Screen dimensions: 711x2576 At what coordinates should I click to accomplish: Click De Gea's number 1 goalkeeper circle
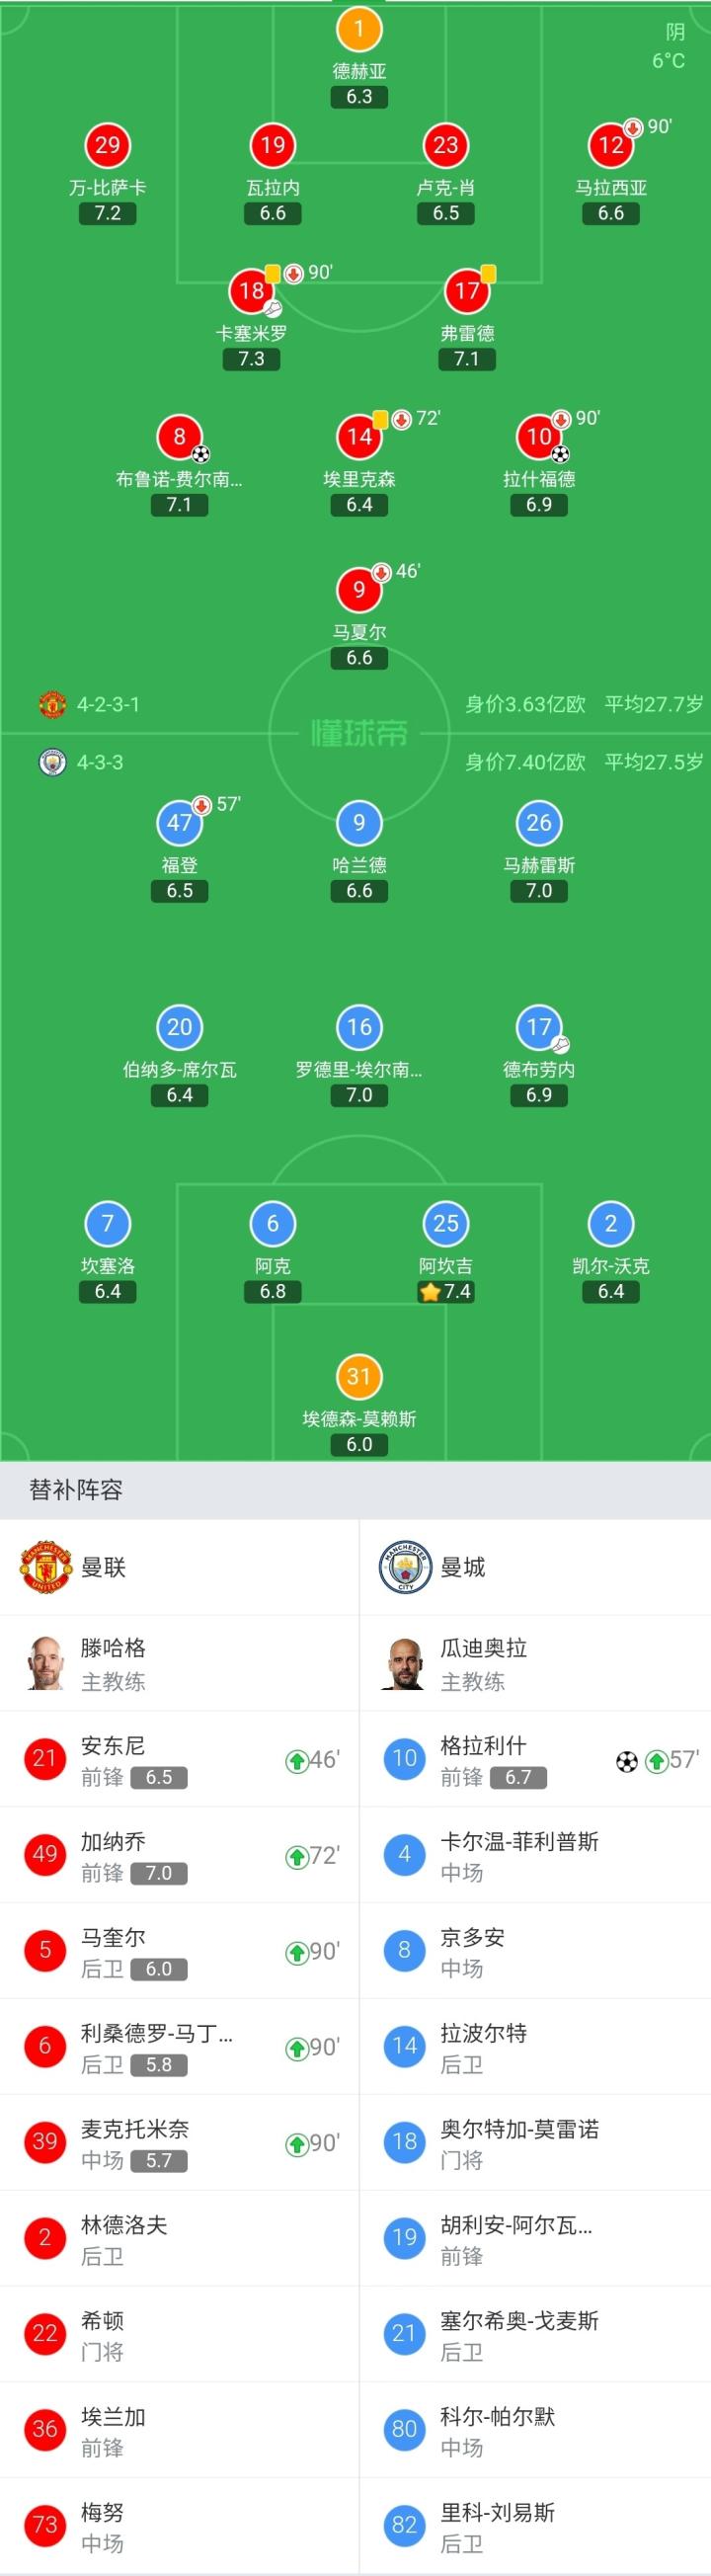[359, 29]
